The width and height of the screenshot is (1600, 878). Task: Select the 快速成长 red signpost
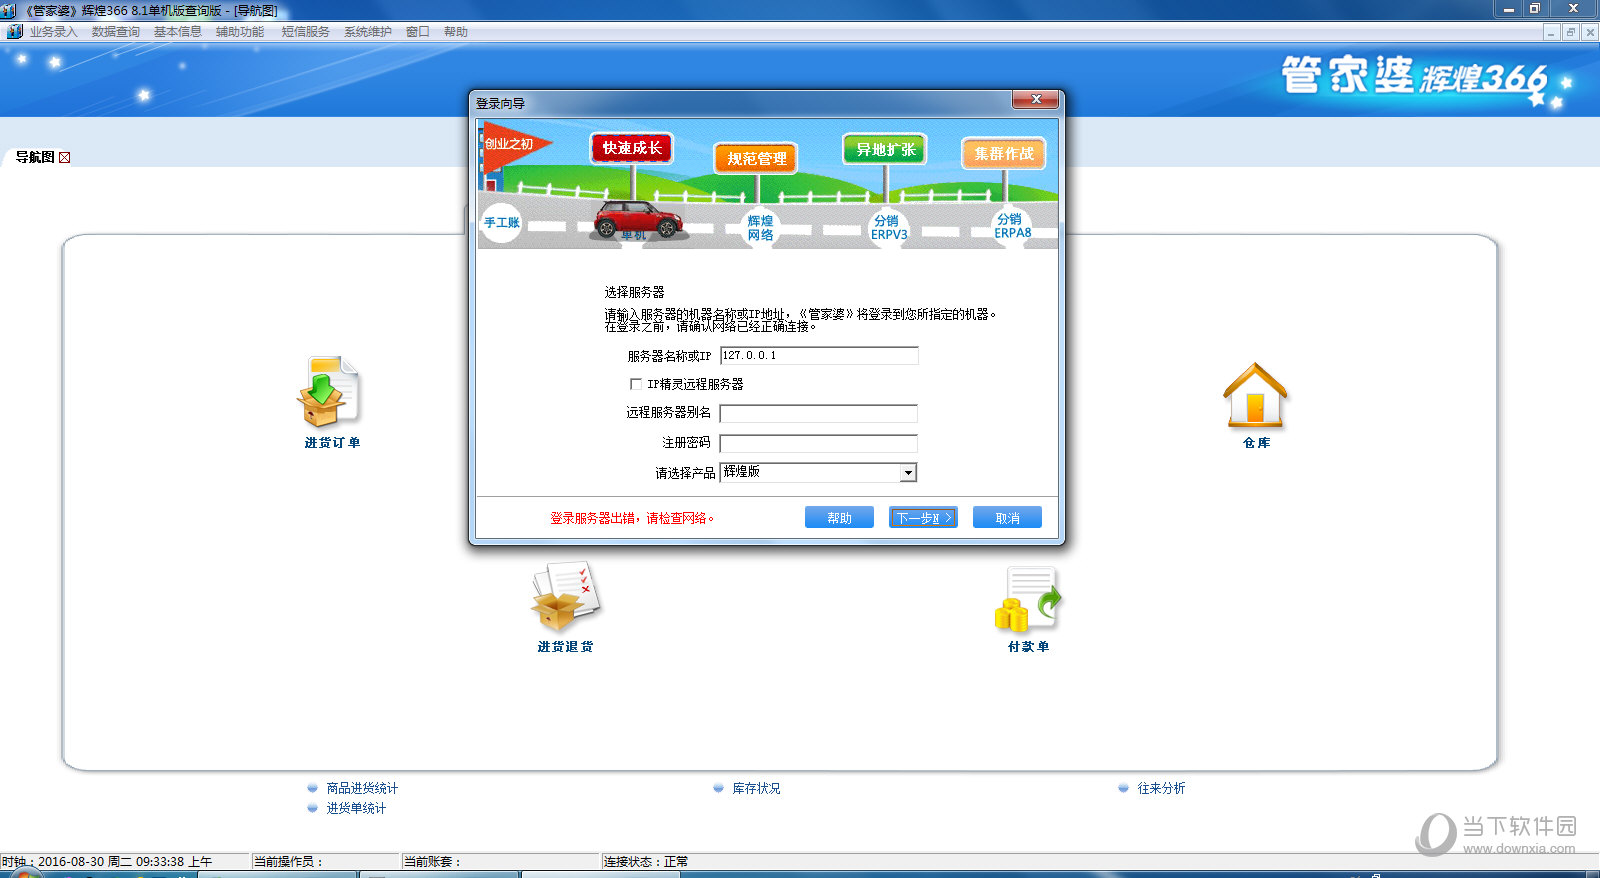(632, 148)
